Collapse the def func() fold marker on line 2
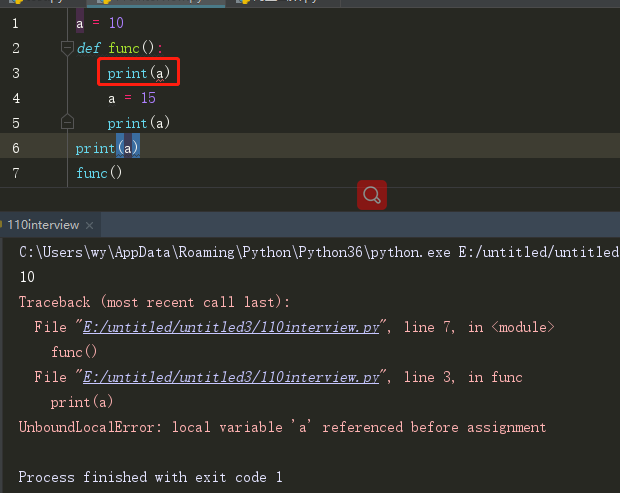 point(67,48)
